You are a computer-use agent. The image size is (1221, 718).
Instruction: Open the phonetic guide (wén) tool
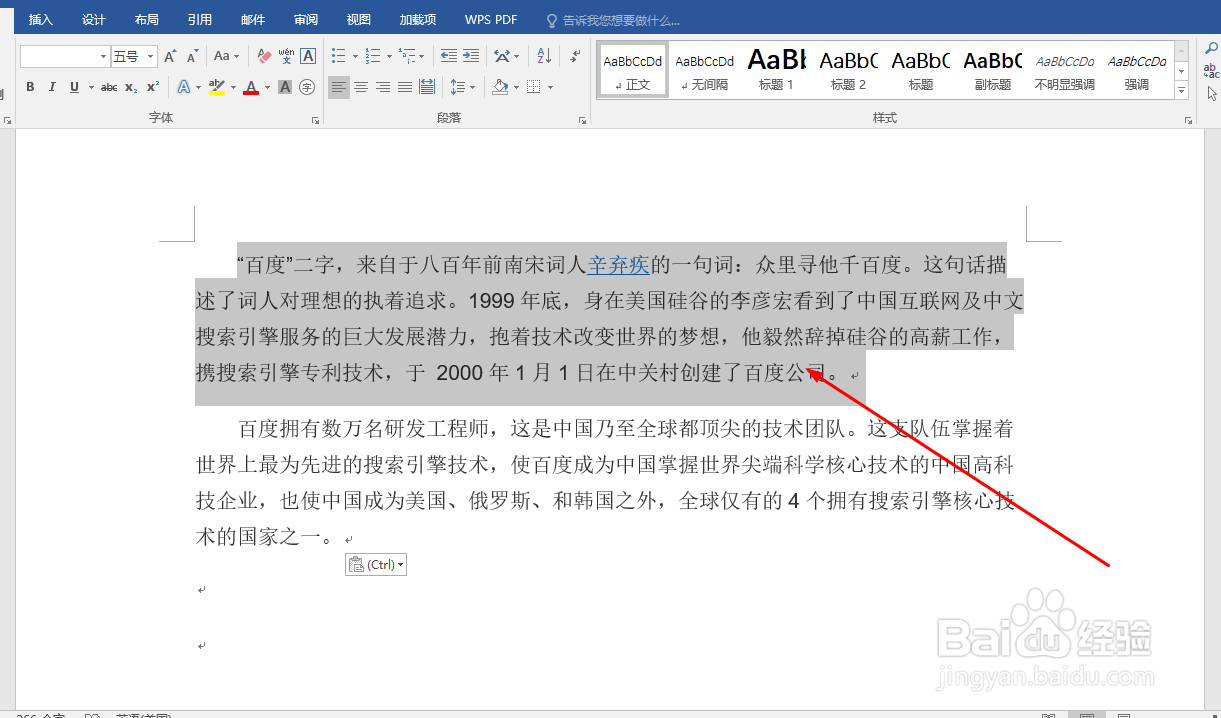[x=286, y=56]
